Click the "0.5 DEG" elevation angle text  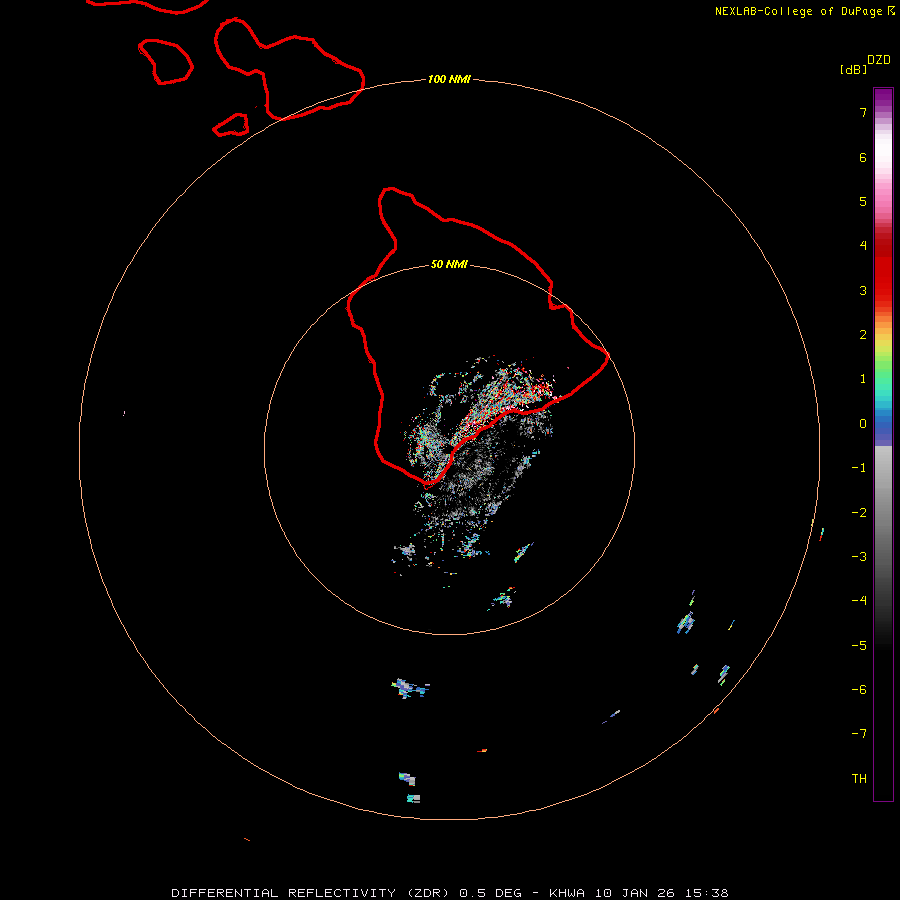[x=490, y=893]
